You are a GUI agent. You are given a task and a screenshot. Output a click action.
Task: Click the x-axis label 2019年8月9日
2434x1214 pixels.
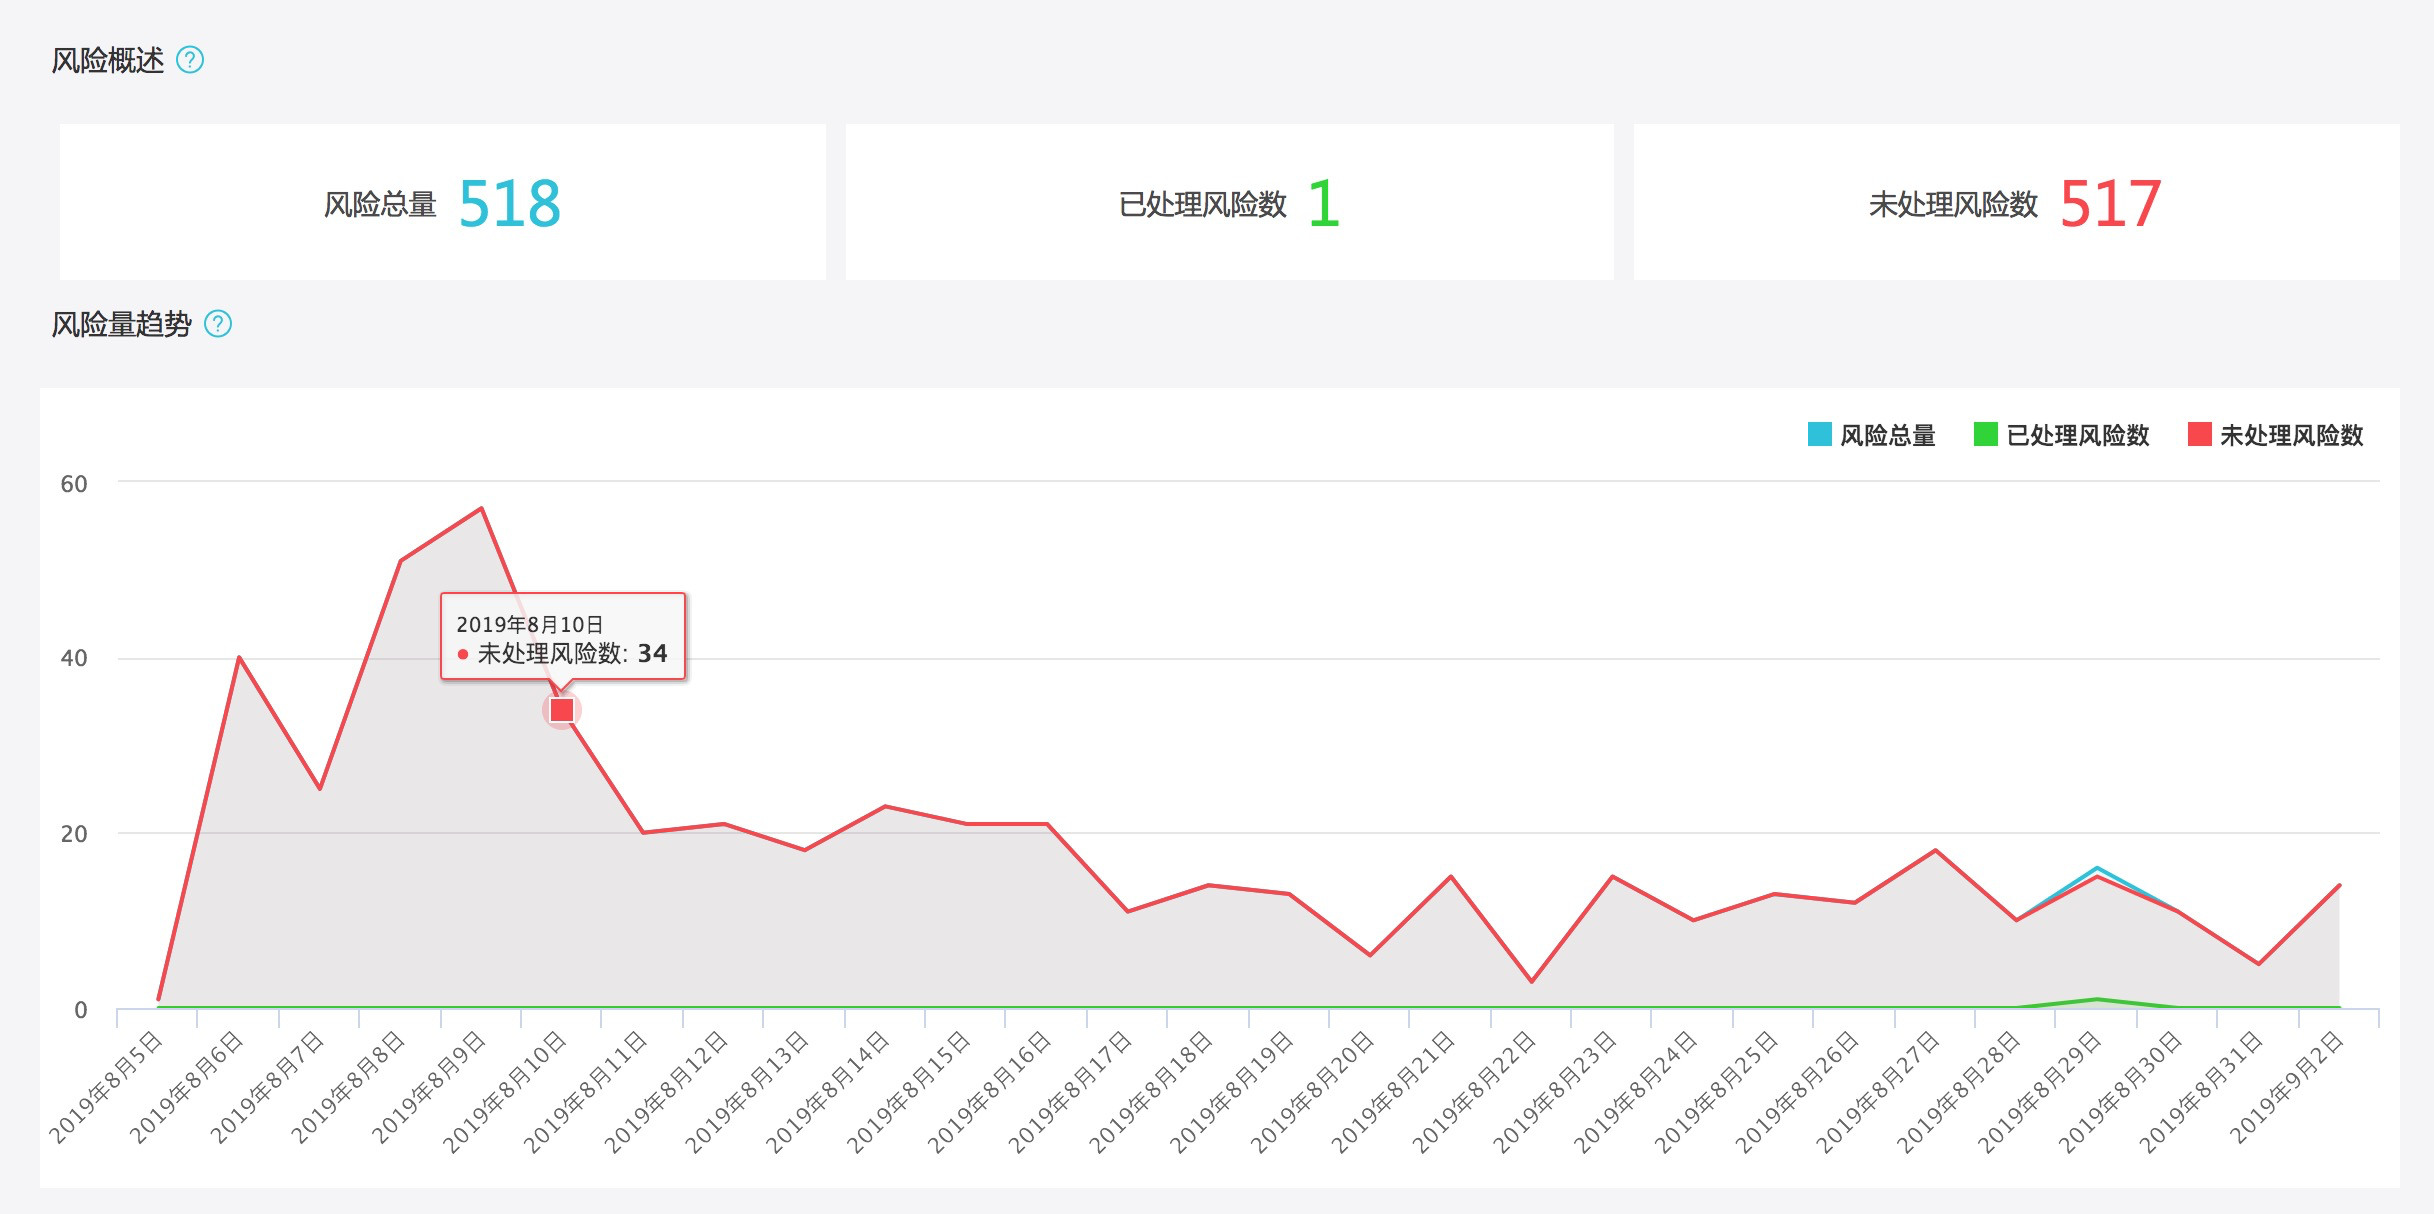point(429,1088)
